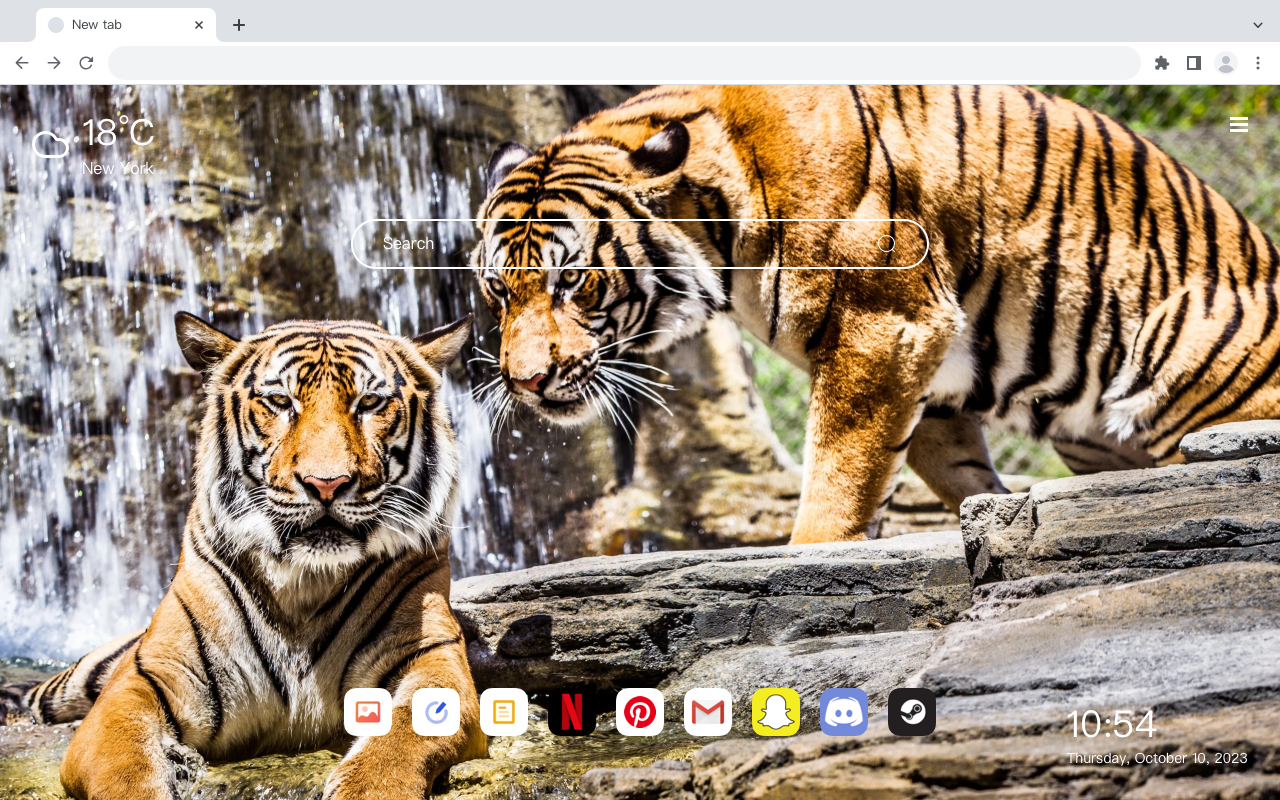Open the yellow notes shortcut
Screen dimensions: 1280x800
tap(504, 712)
